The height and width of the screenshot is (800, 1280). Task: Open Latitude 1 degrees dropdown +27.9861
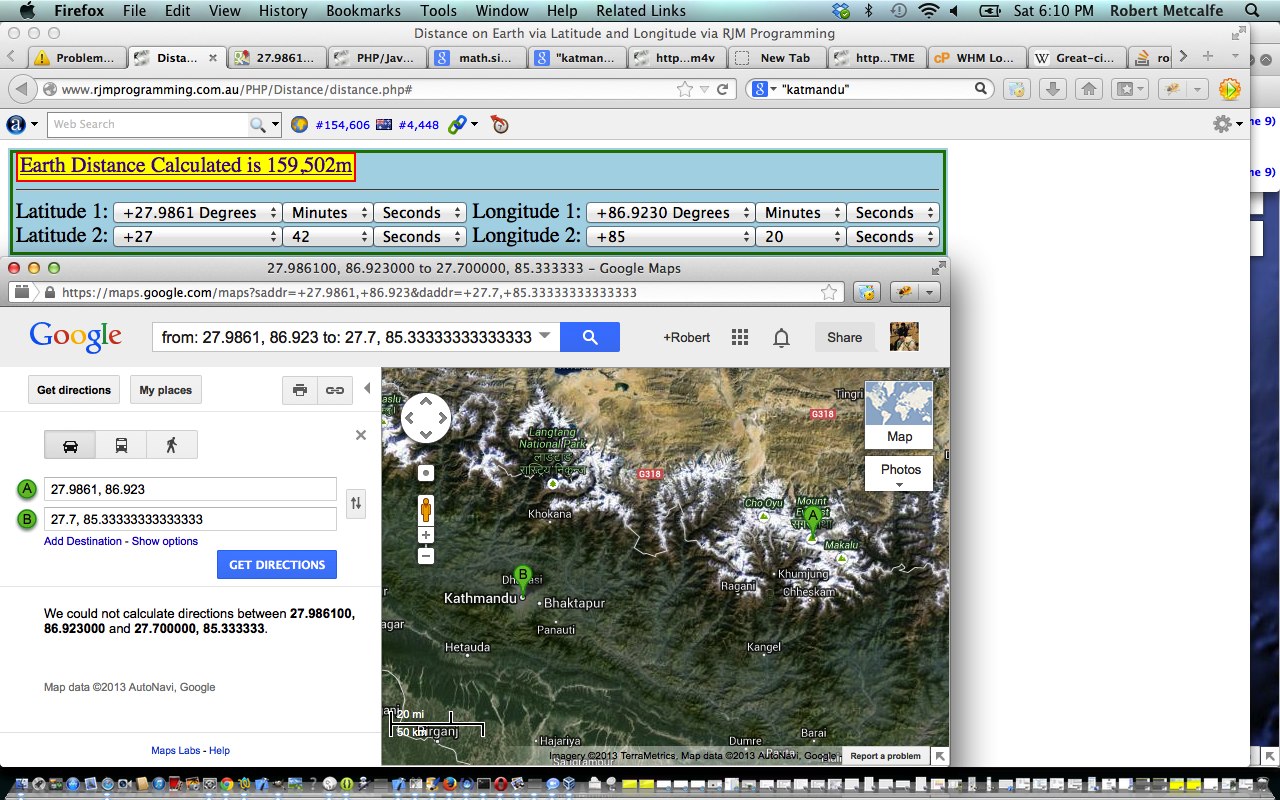click(x=197, y=213)
